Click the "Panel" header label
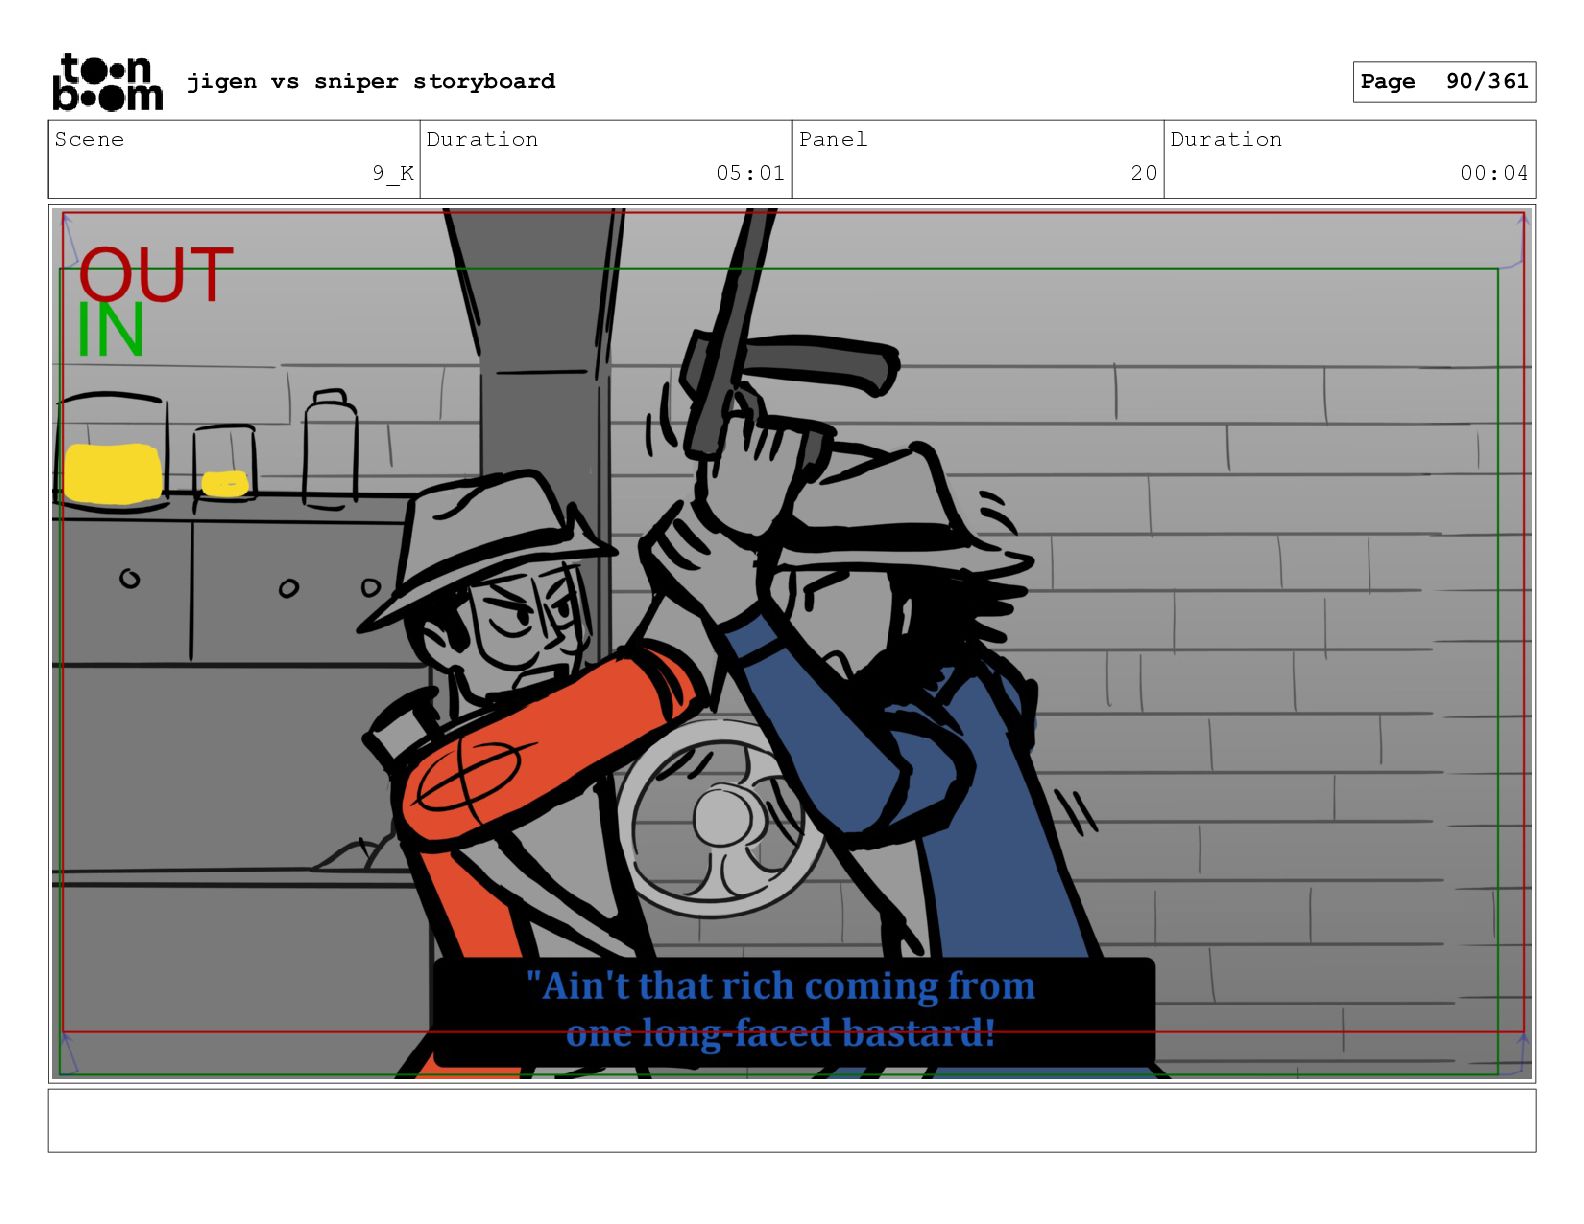The image size is (1584, 1224). pyautogui.click(x=833, y=139)
